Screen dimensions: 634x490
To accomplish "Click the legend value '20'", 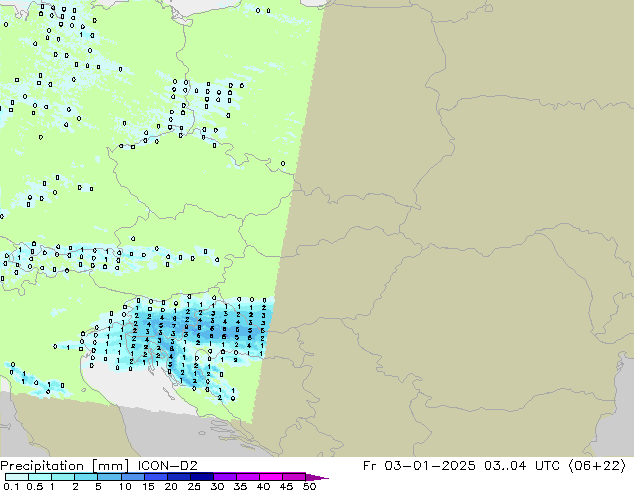I will [171, 486].
